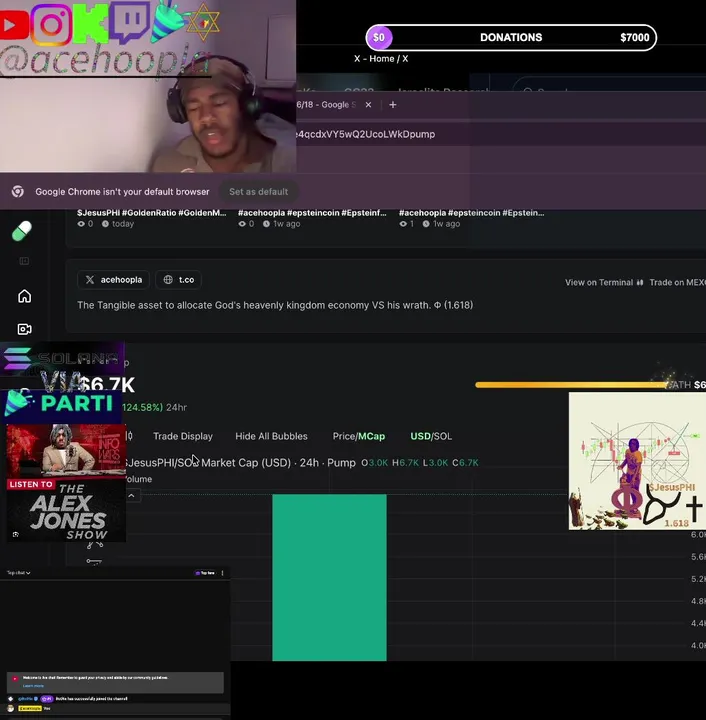Click the pump.fun pill logo
The image size is (706, 720).
pyautogui.click(x=22, y=231)
